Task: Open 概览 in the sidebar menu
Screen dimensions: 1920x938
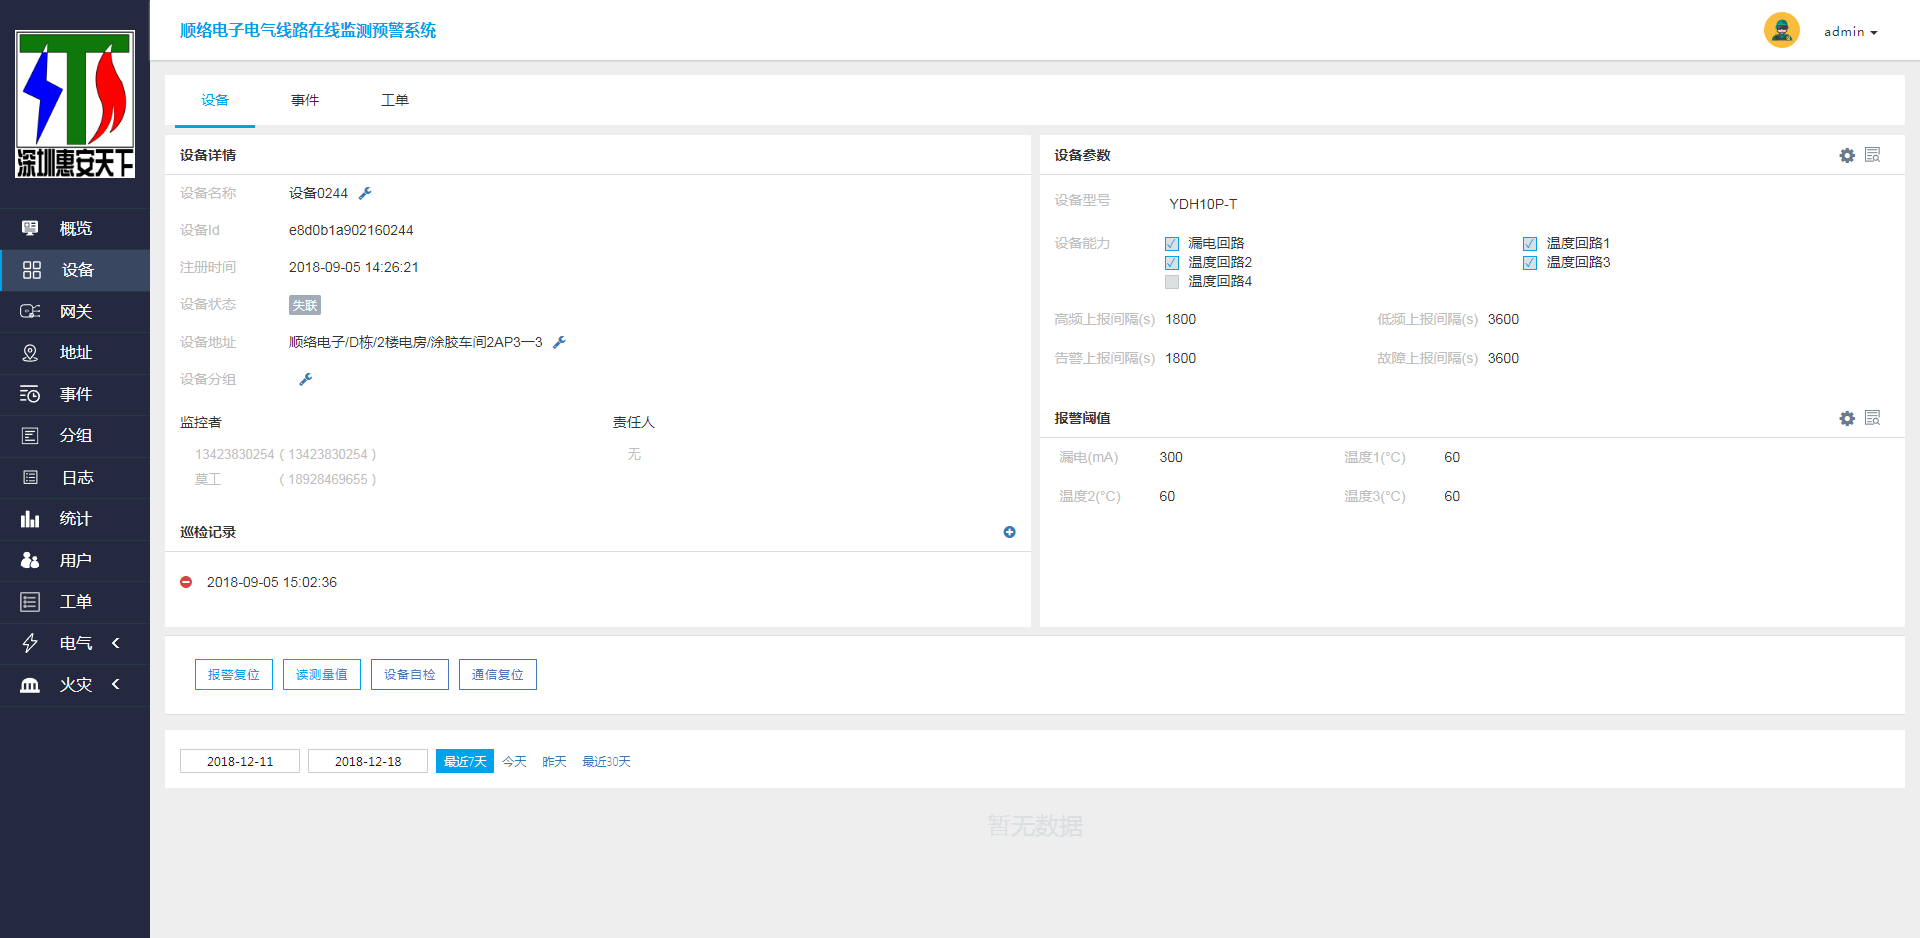Action: (75, 228)
